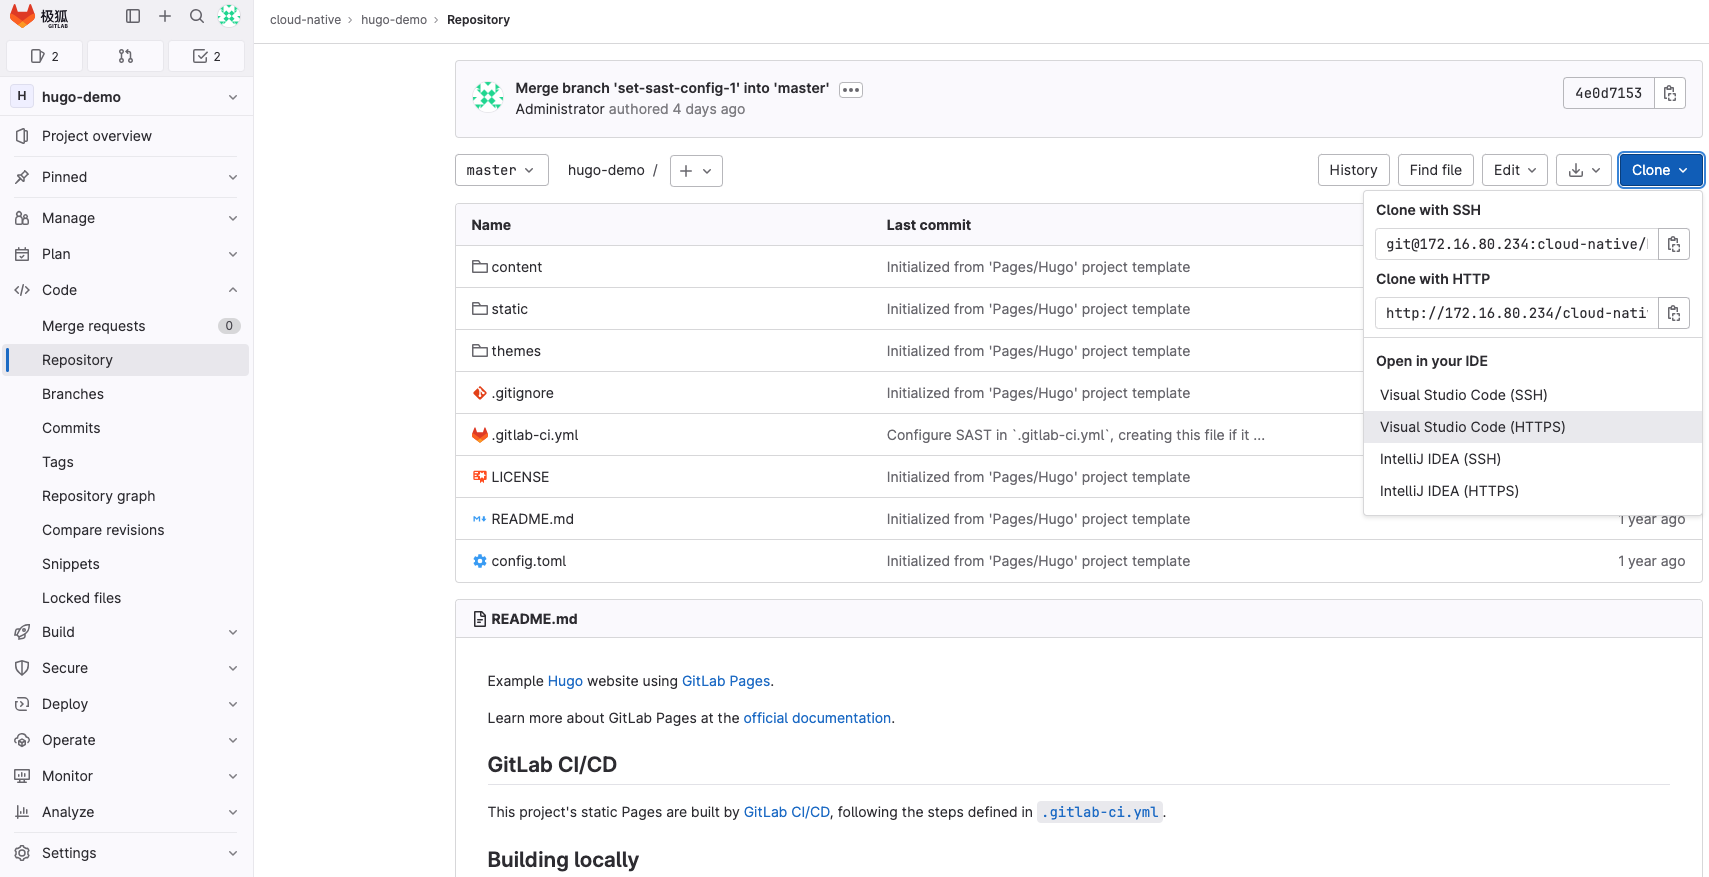The height and width of the screenshot is (877, 1709).
Task: Open Repository graph in the sidebar
Action: (x=126, y=496)
